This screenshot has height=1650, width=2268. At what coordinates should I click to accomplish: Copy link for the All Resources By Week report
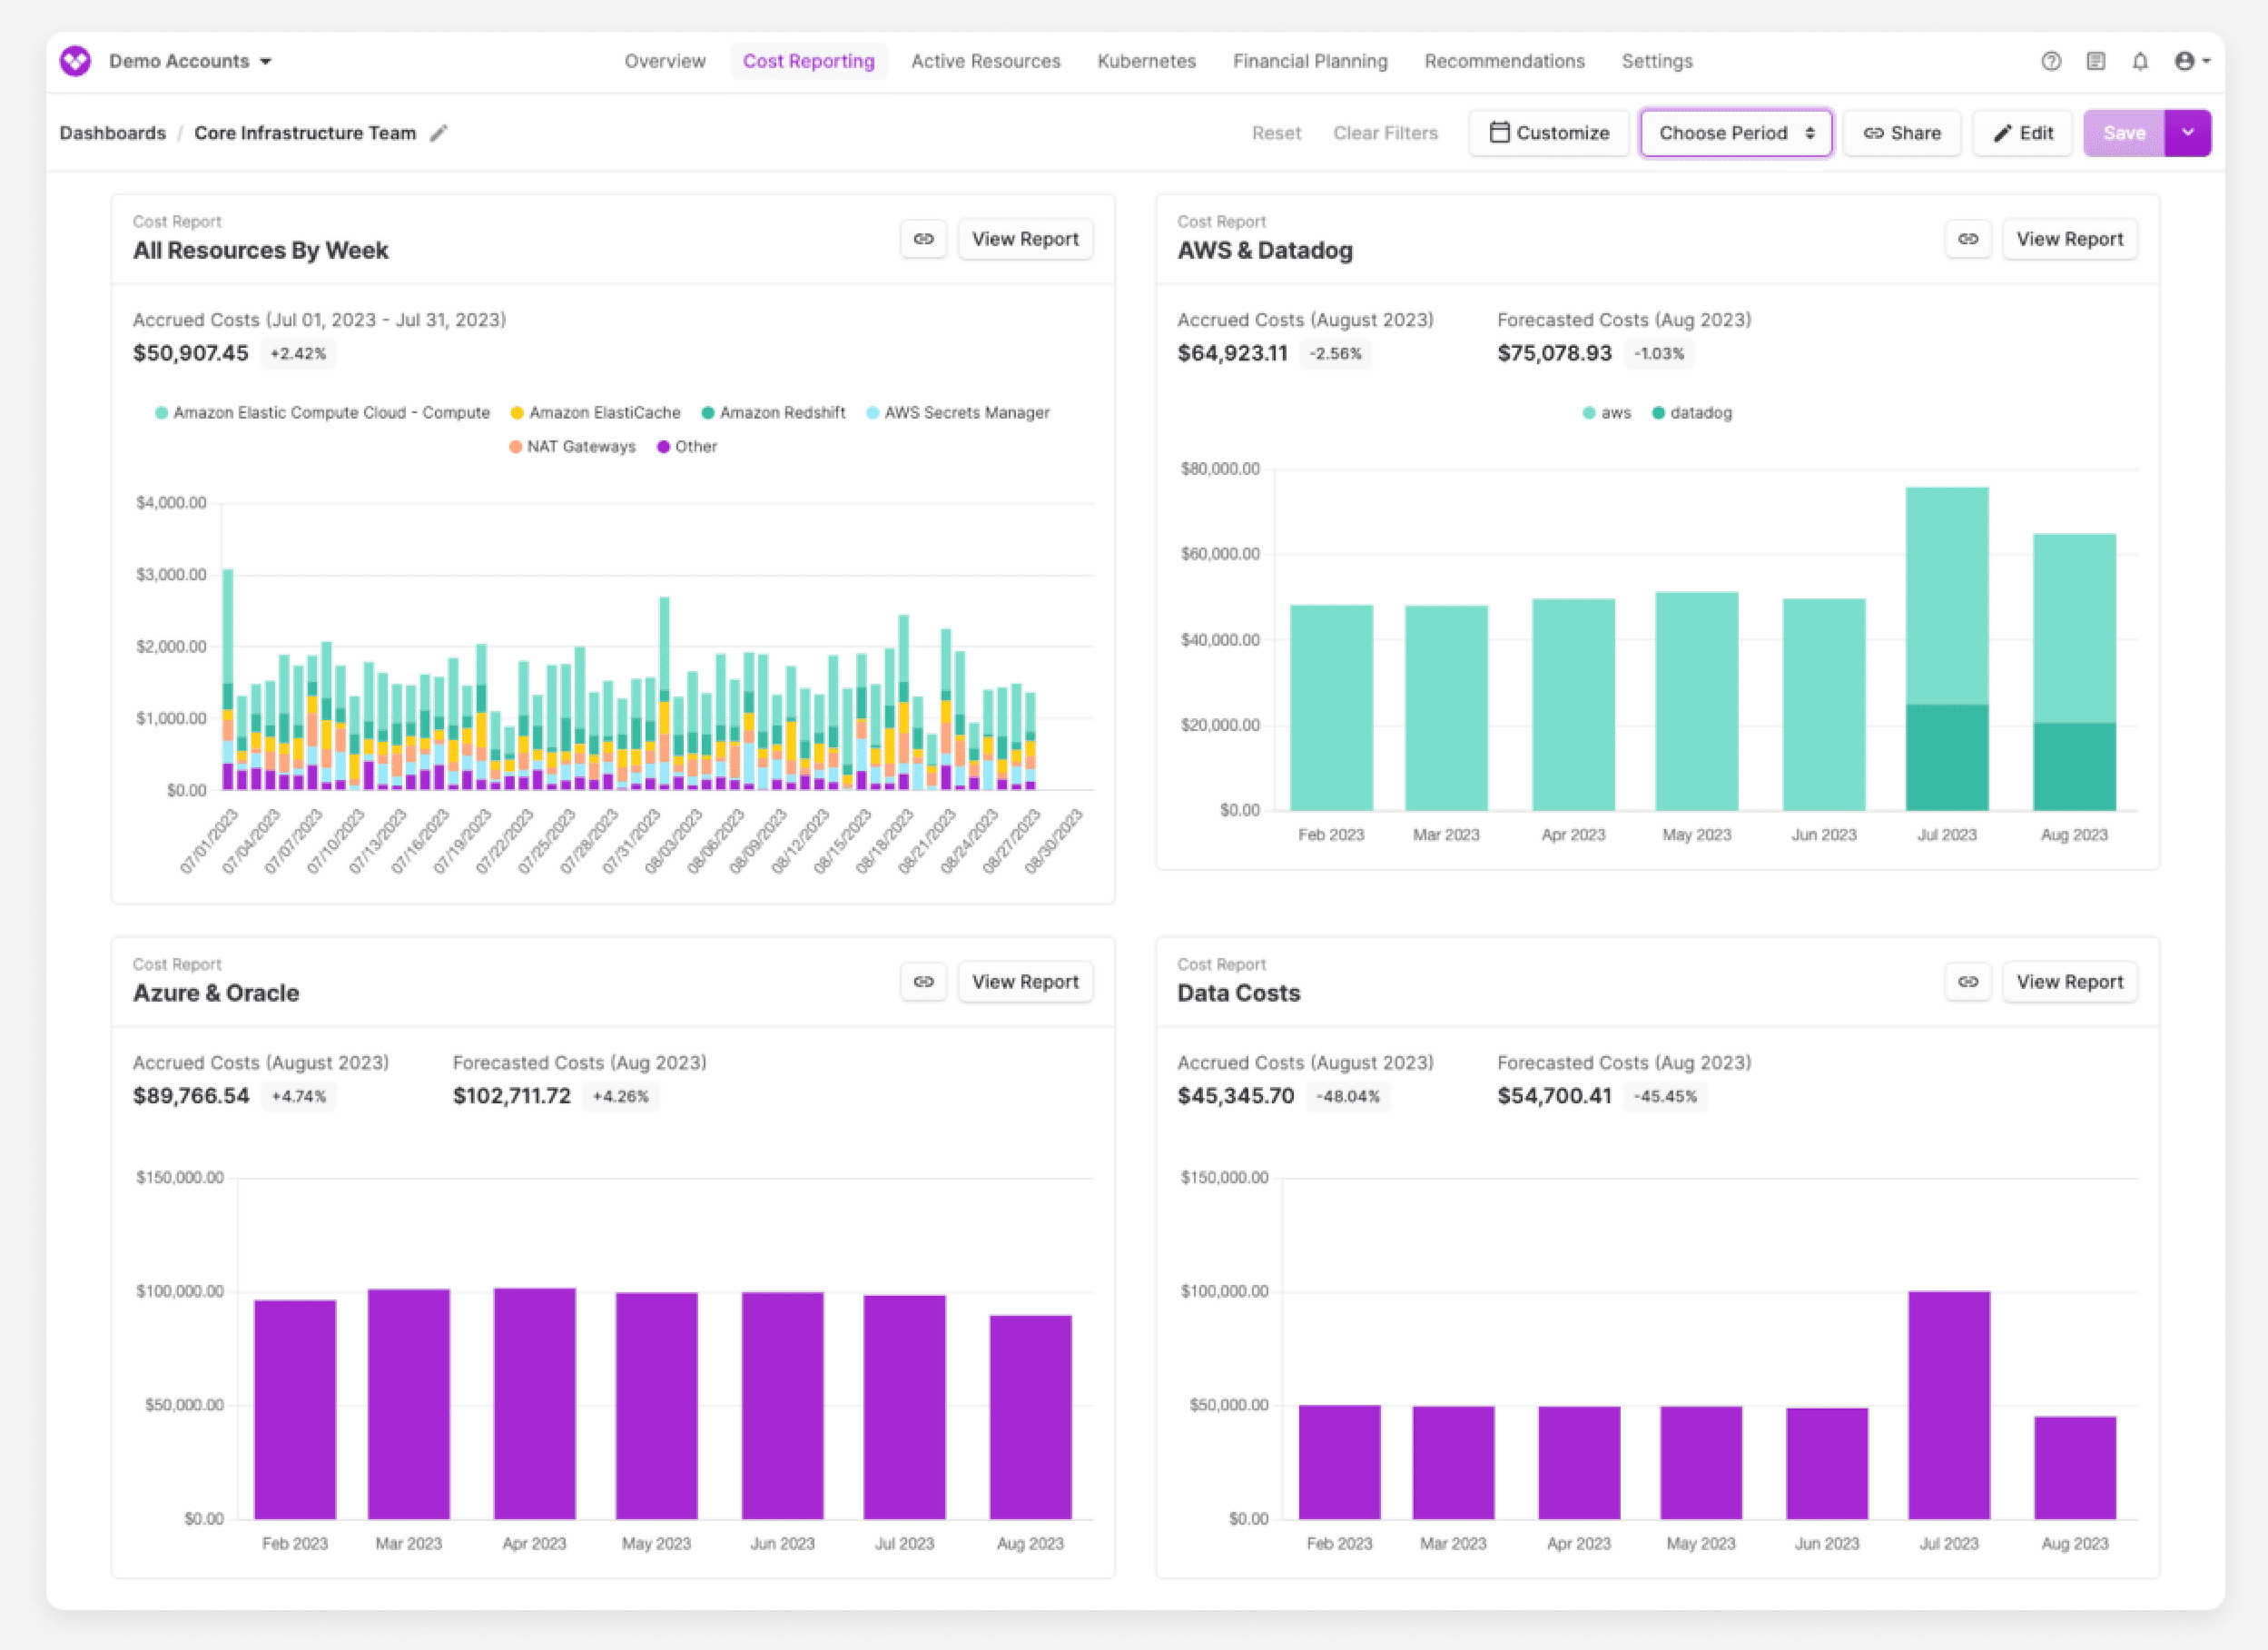923,239
